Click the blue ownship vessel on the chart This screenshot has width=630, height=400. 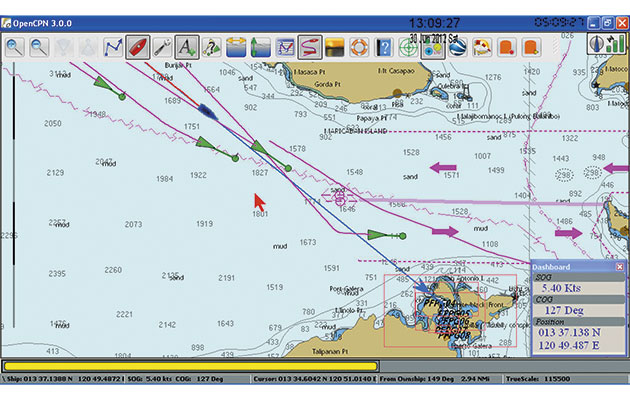point(208,112)
